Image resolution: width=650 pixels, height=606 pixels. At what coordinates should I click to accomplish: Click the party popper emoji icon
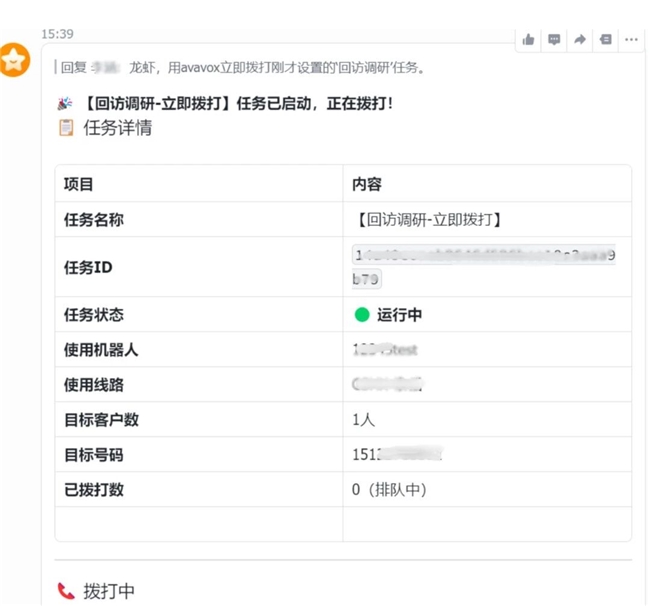[x=66, y=103]
